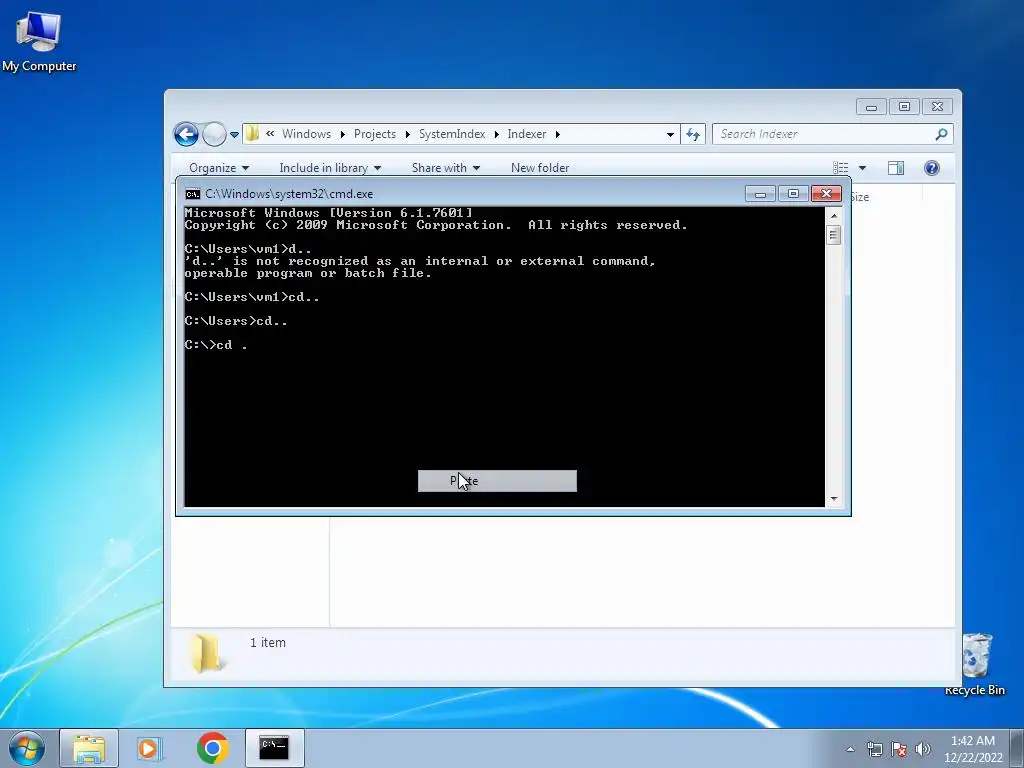Close the cmd.exe window

pyautogui.click(x=826, y=193)
